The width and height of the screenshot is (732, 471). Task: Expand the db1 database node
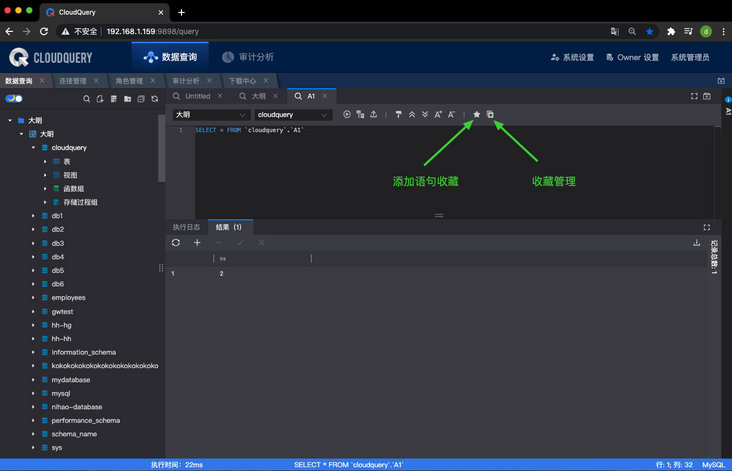(33, 216)
